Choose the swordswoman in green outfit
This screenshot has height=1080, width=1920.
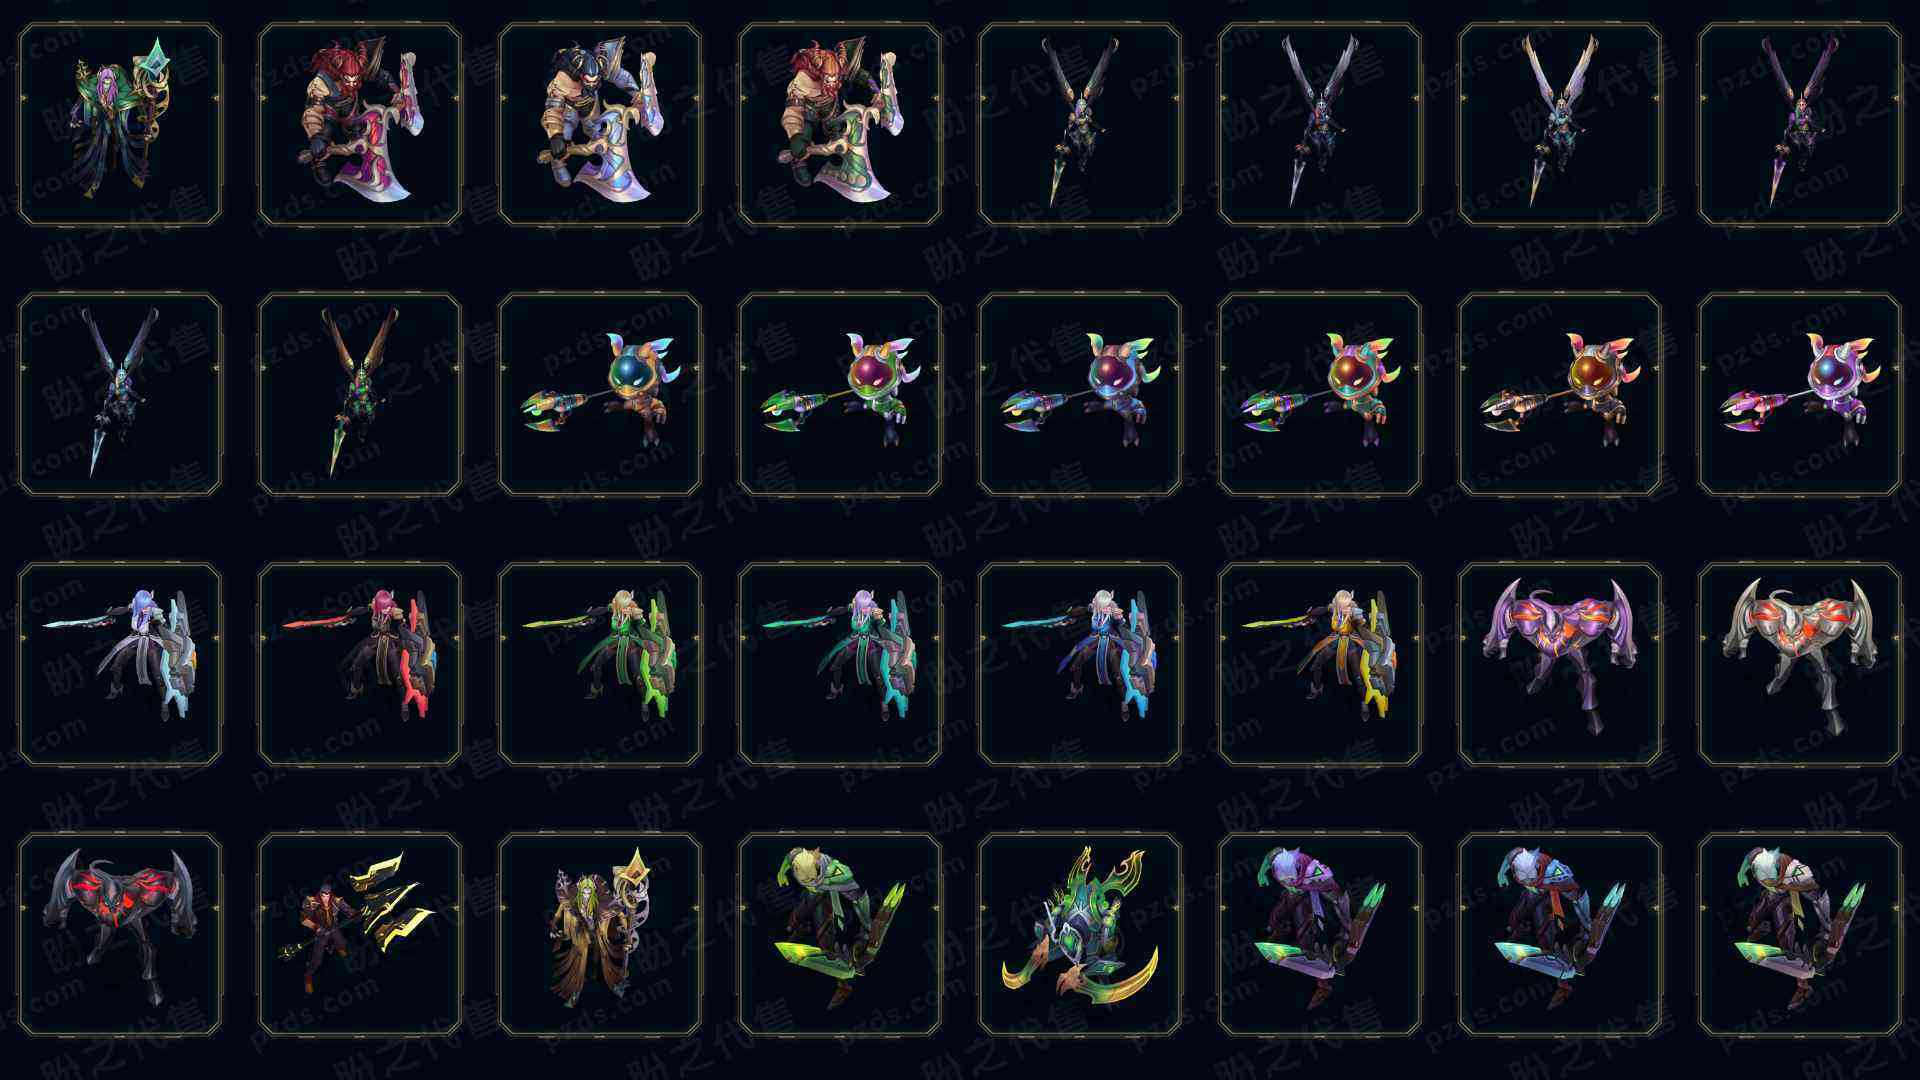coord(600,664)
